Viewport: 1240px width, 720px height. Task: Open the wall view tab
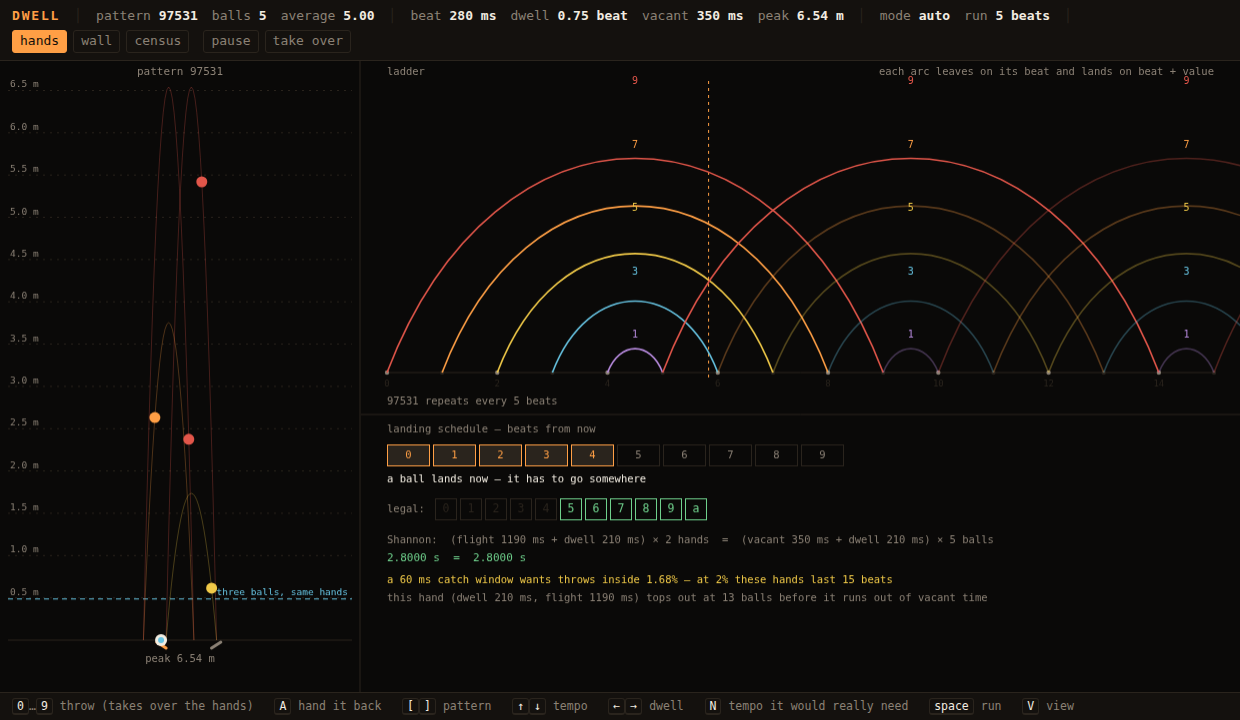[96, 41]
